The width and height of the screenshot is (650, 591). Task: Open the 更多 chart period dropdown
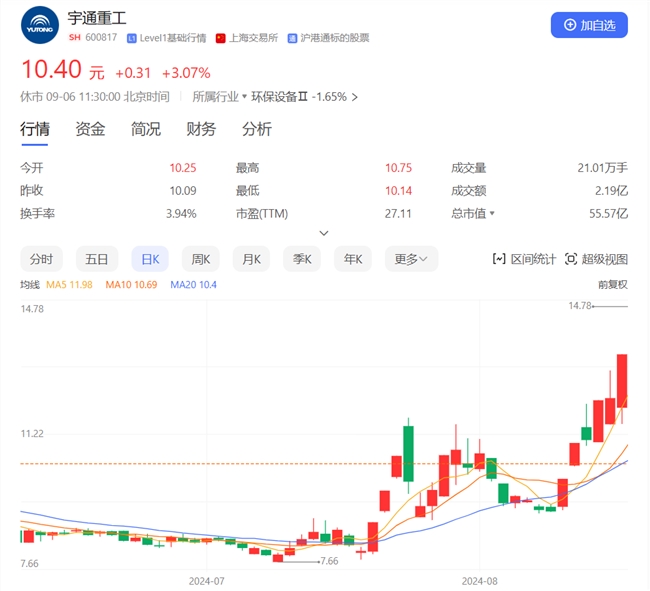[411, 259]
